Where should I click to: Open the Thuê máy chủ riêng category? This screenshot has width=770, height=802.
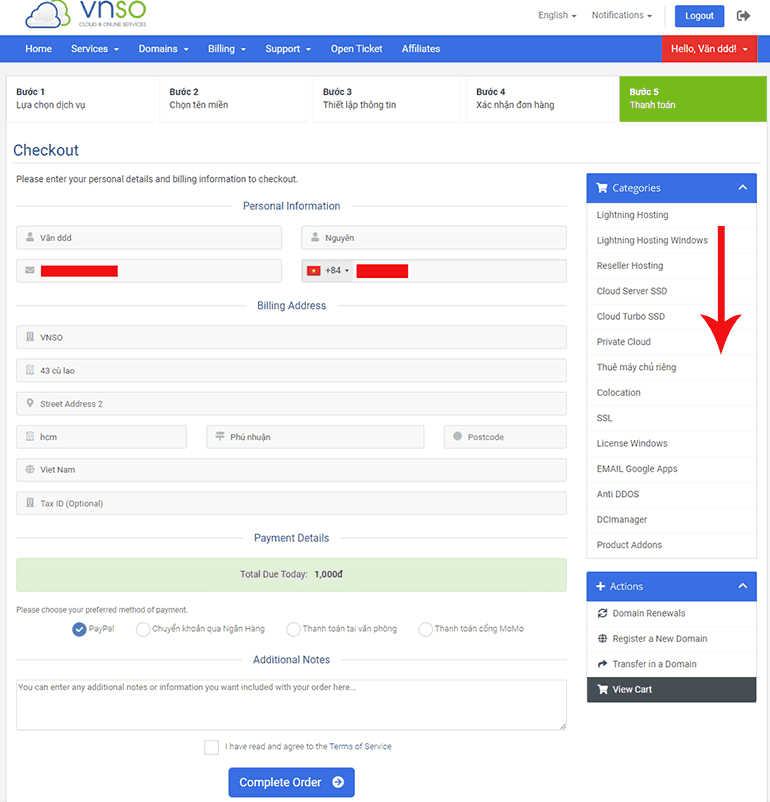[x=671, y=367]
